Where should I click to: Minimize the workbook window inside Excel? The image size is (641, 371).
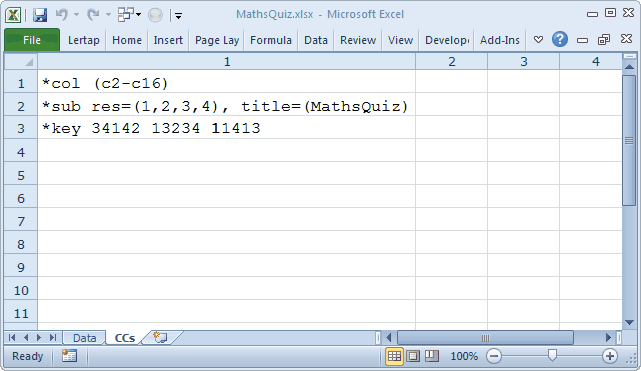582,40
